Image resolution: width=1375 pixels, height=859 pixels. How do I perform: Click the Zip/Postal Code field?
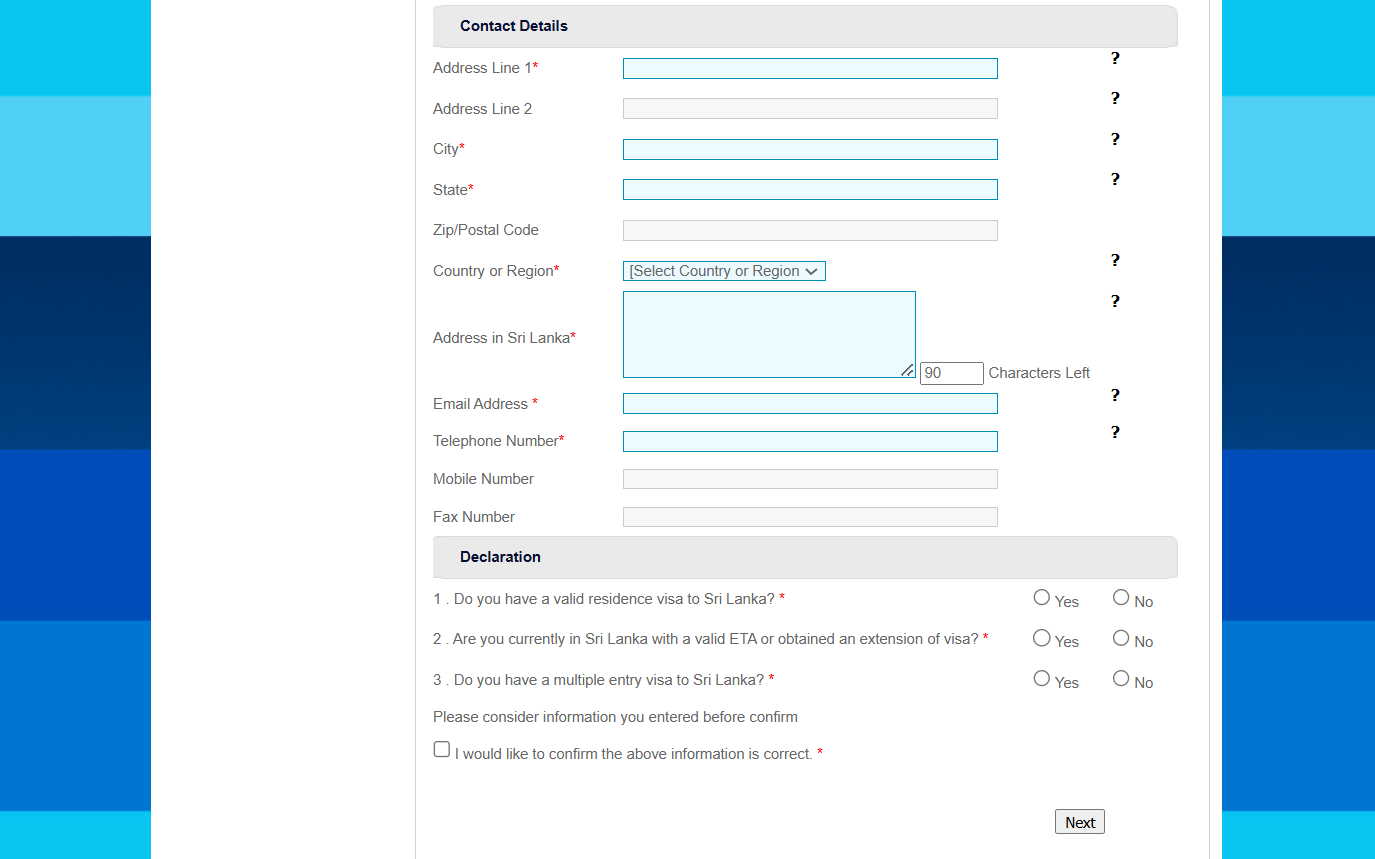tap(810, 231)
